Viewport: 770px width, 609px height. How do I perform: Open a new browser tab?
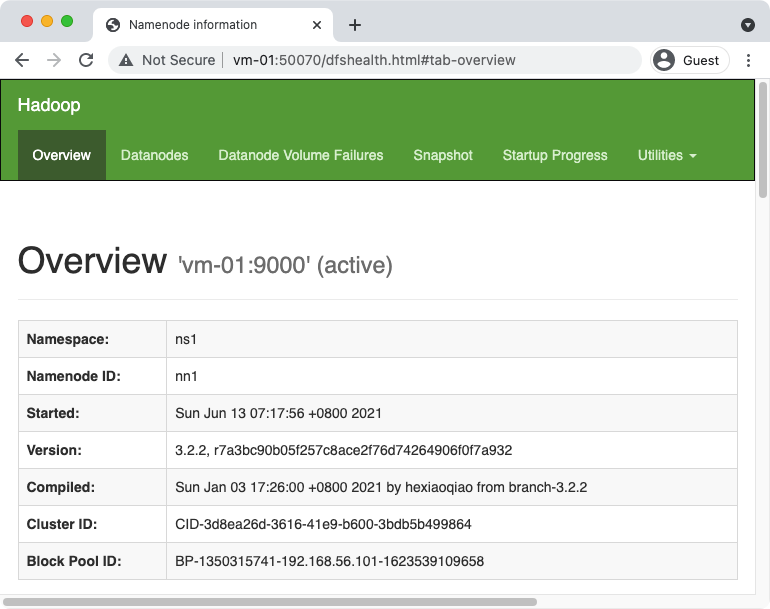click(x=354, y=25)
